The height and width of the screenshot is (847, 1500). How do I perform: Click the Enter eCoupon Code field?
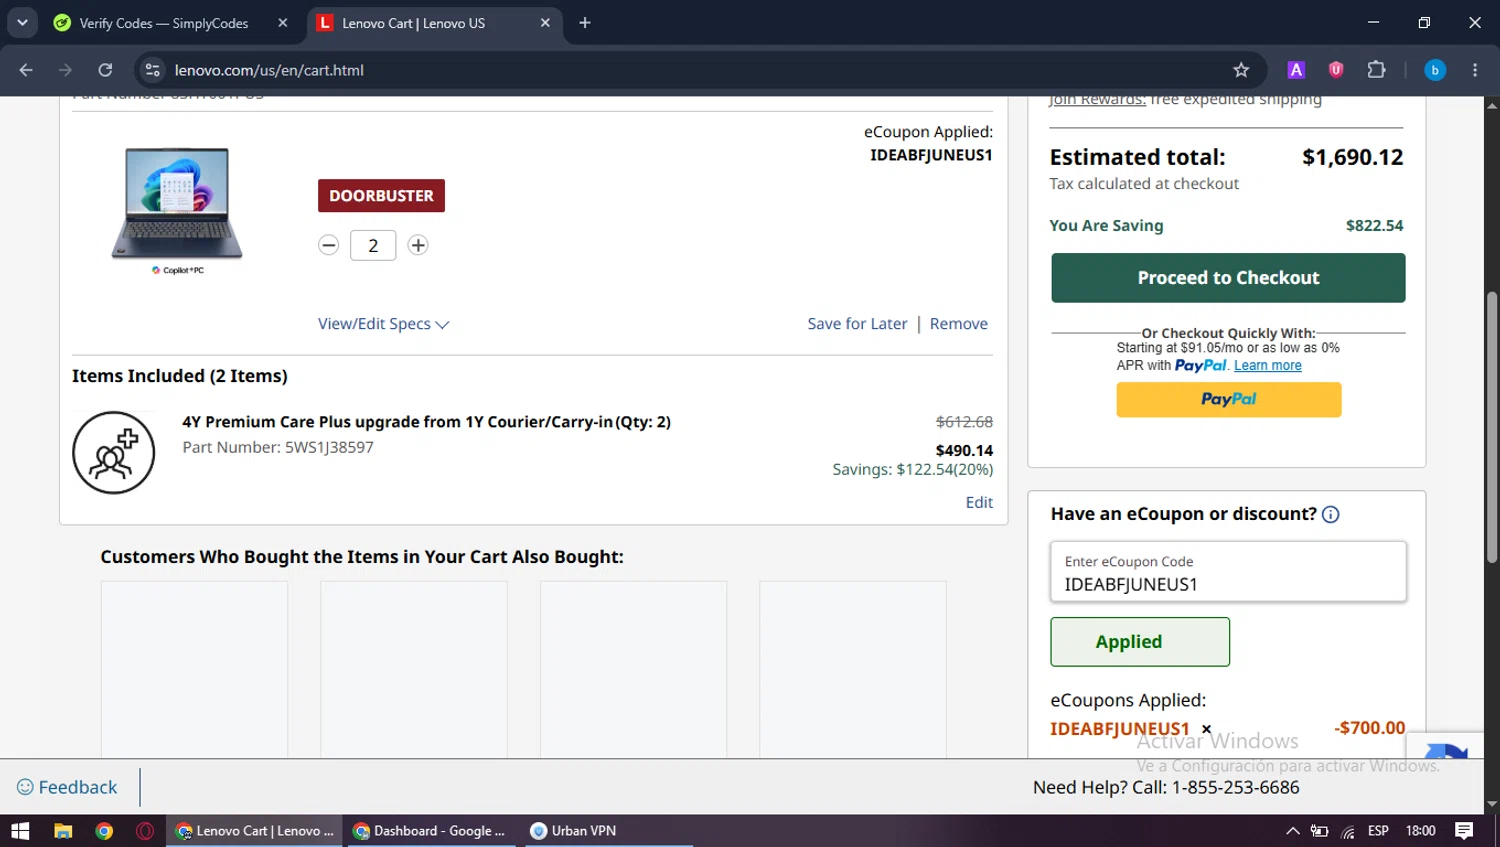point(1228,572)
